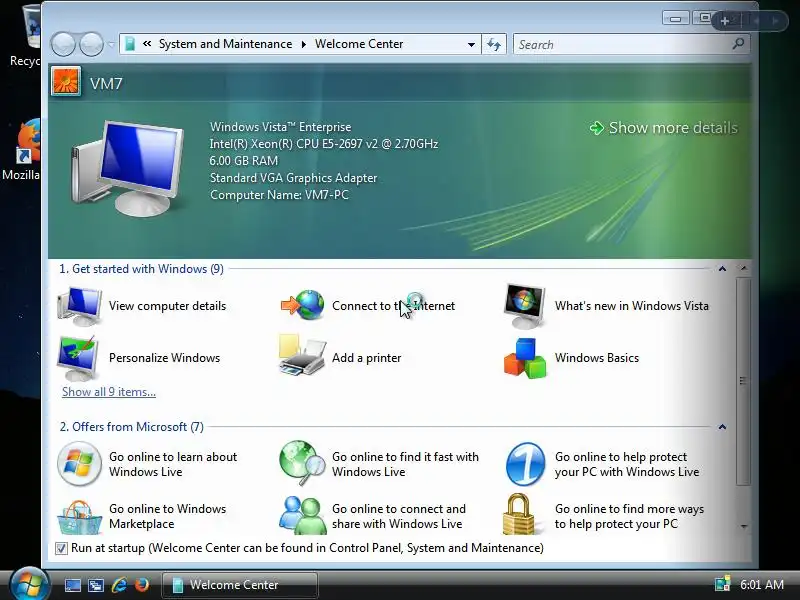800x600 pixels.
Task: Open the address bar dropdown arrow
Action: point(471,45)
